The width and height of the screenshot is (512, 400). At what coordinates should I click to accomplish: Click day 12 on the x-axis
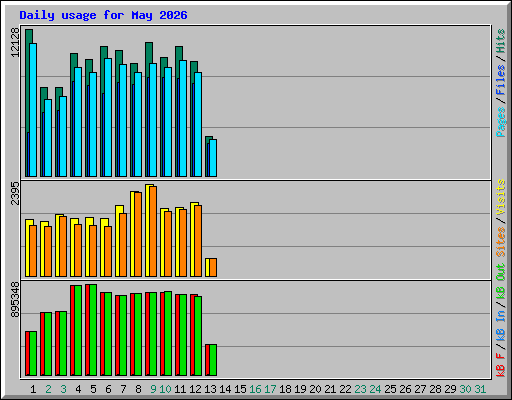[x=195, y=389]
